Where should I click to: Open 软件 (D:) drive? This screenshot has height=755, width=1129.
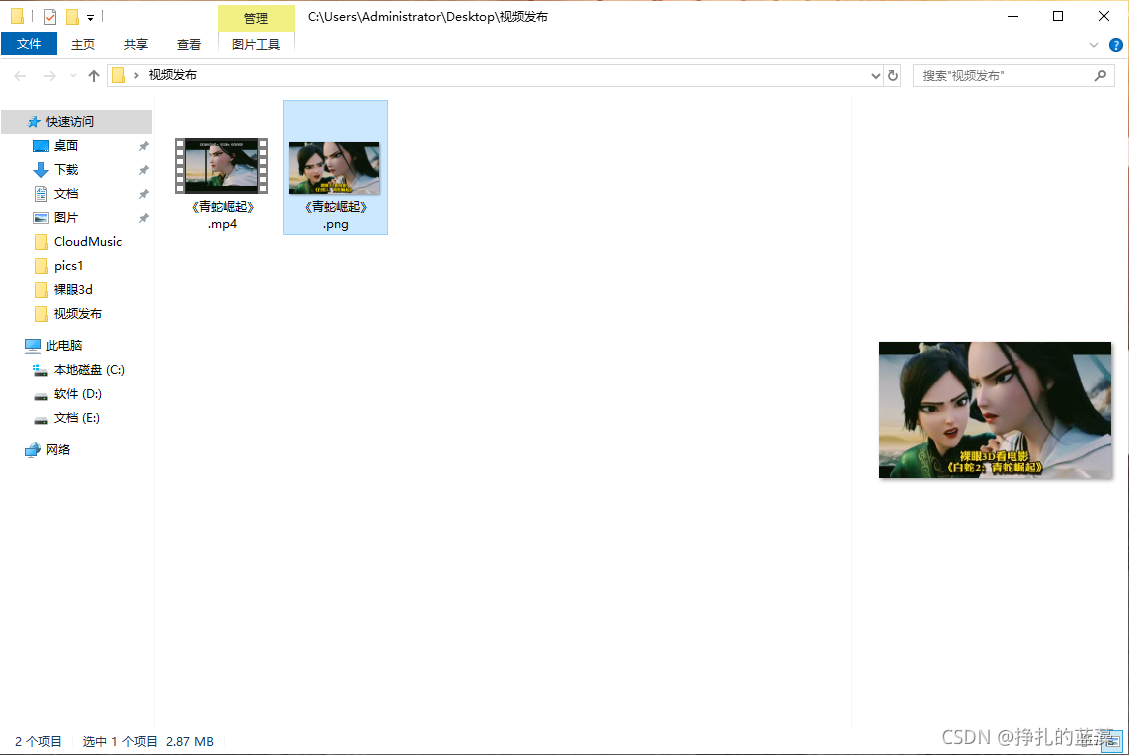pyautogui.click(x=77, y=394)
